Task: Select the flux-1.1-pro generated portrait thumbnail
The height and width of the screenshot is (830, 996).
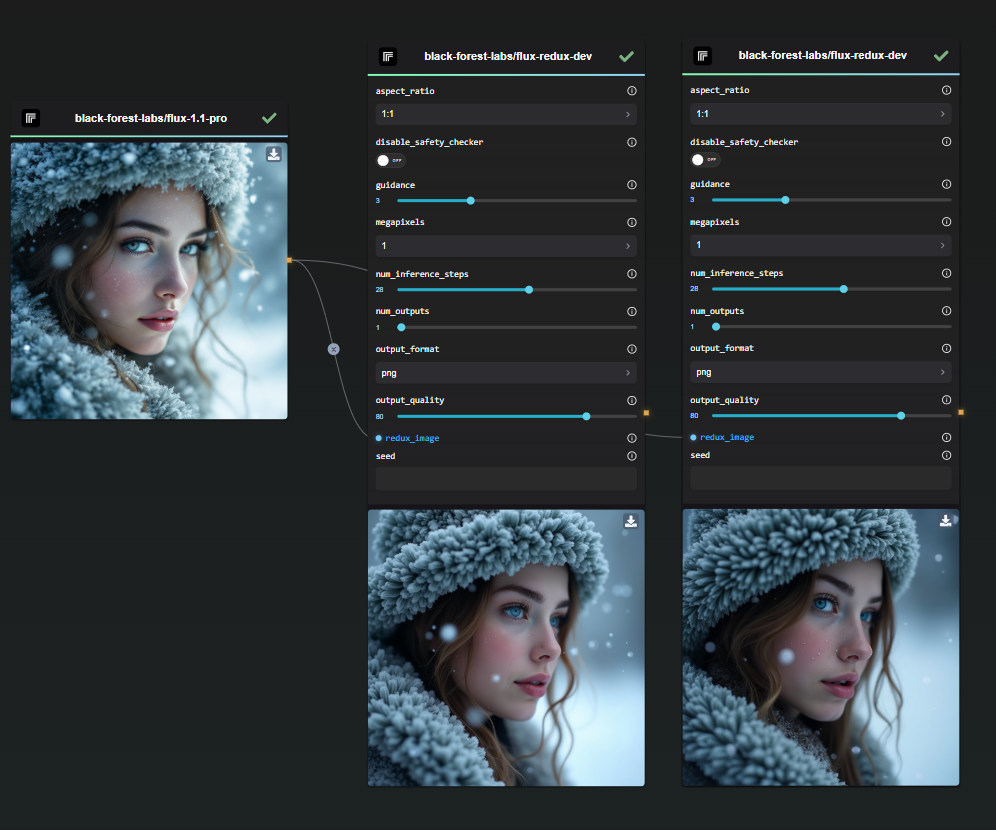Action: (x=149, y=281)
